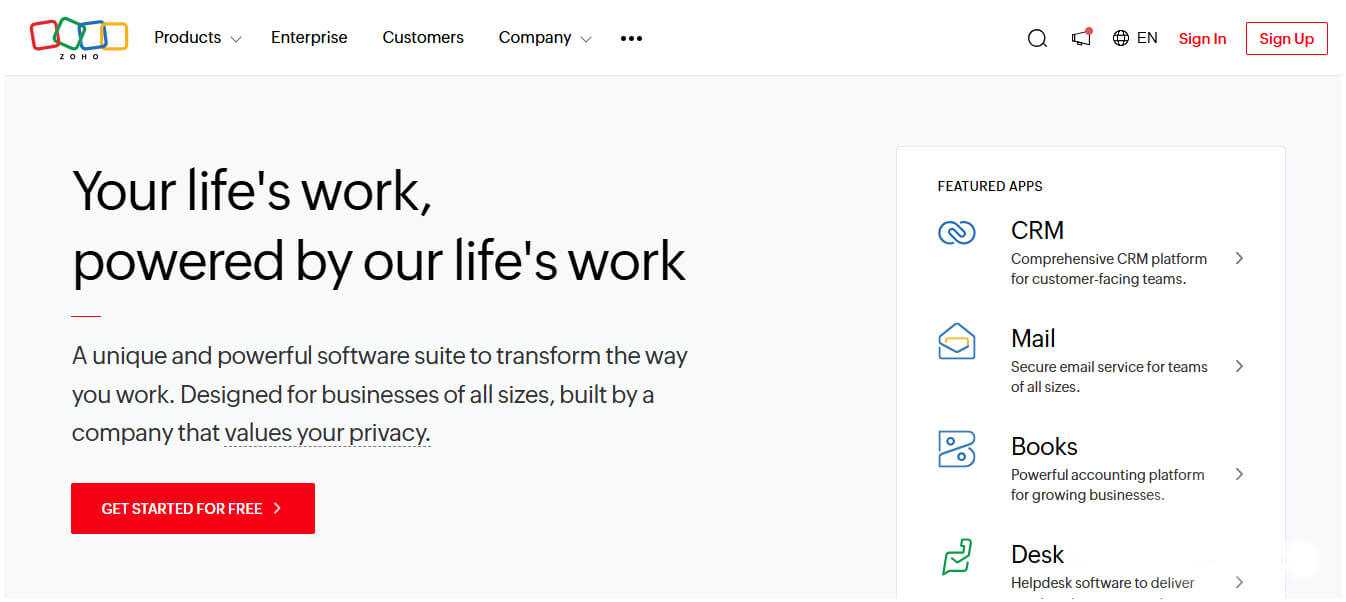
Task: Click the globe language icon
Action: [1121, 38]
